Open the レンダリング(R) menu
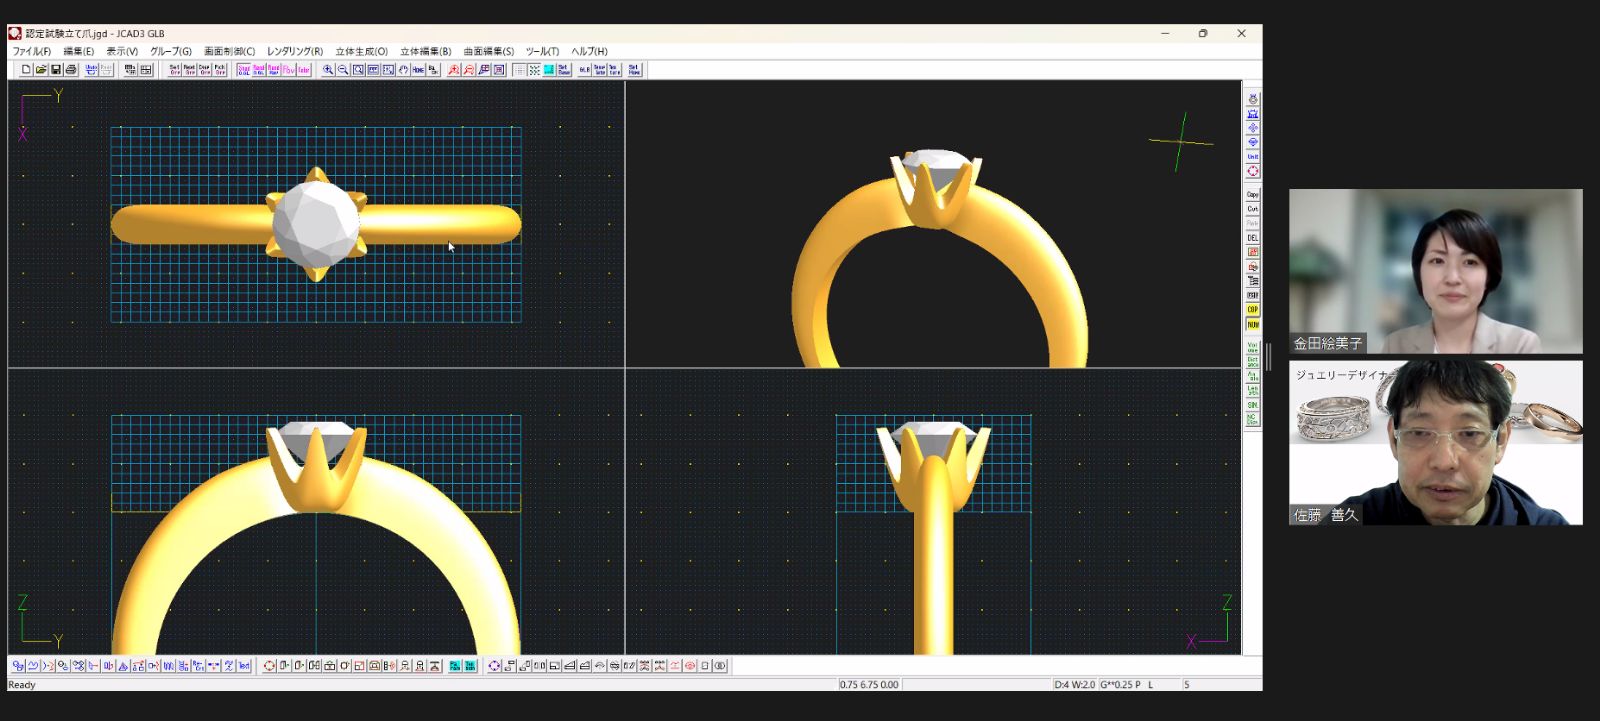 coord(295,51)
